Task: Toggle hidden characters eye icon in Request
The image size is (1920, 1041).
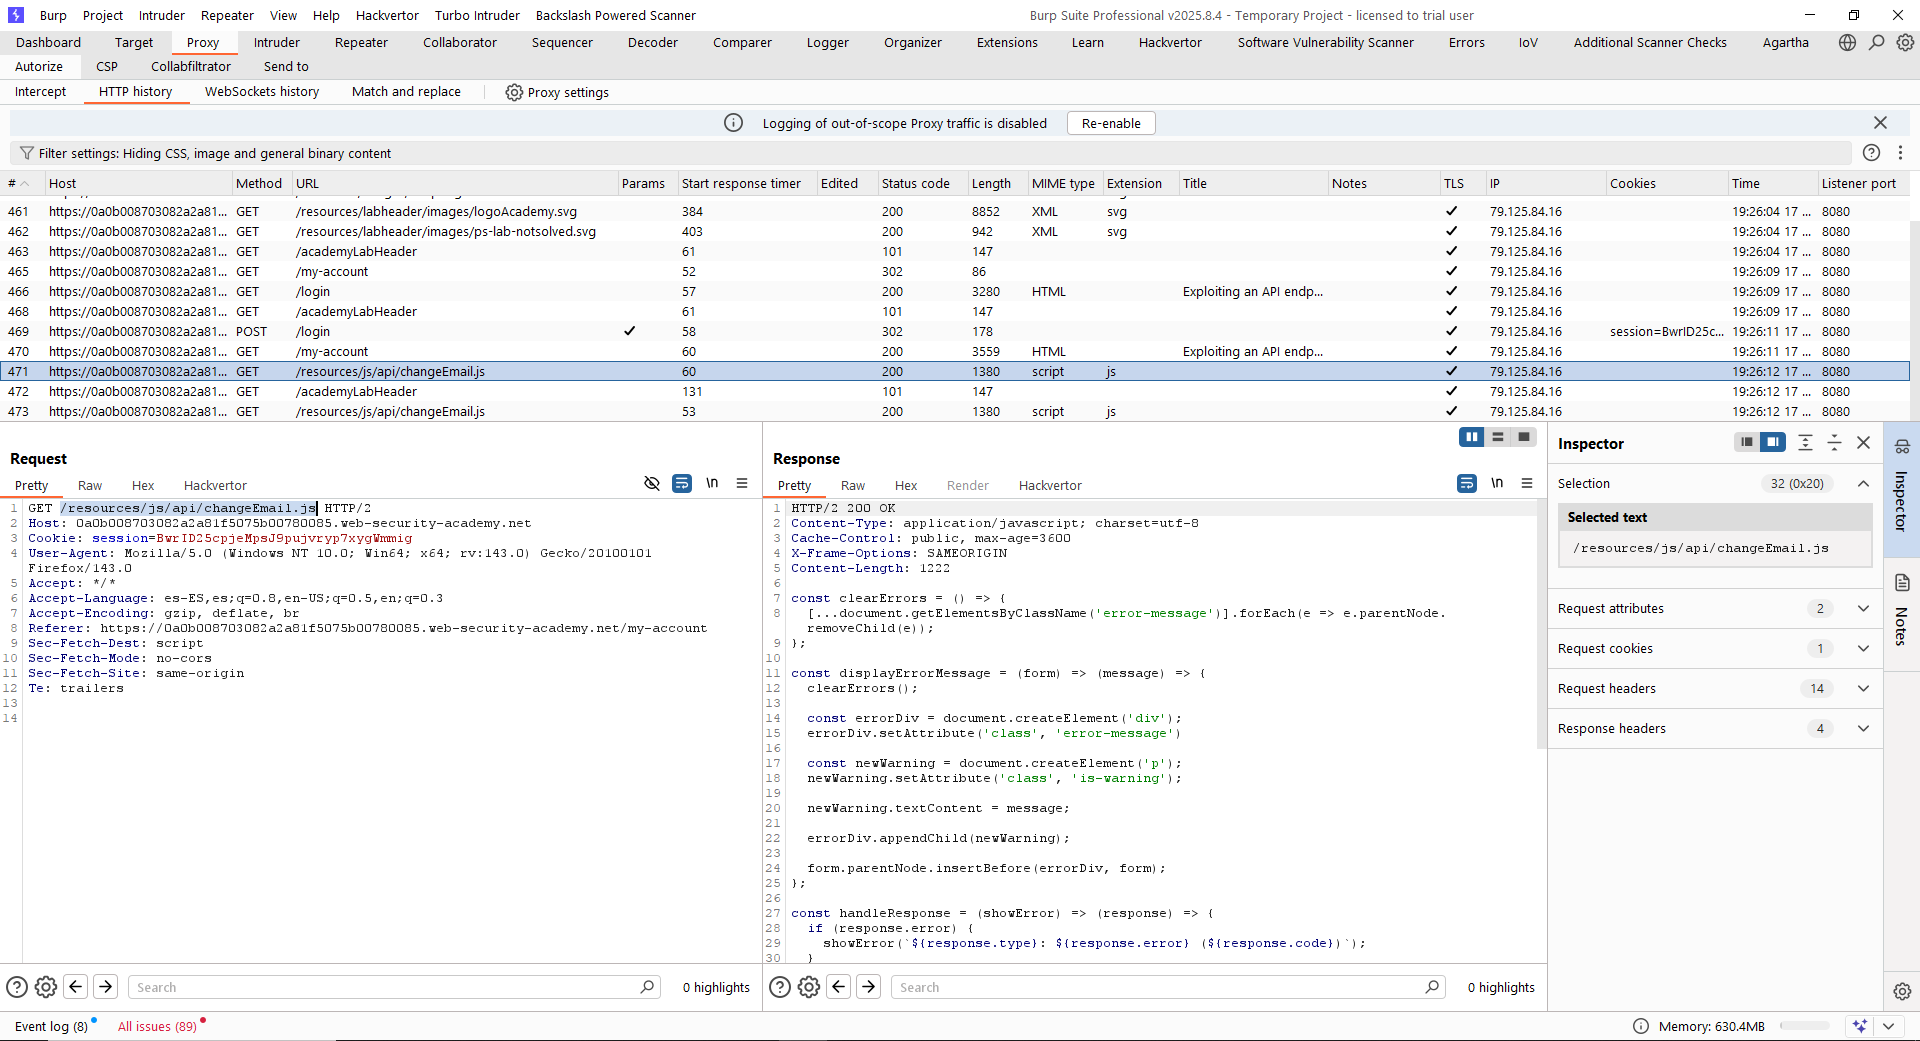Action: tap(652, 483)
